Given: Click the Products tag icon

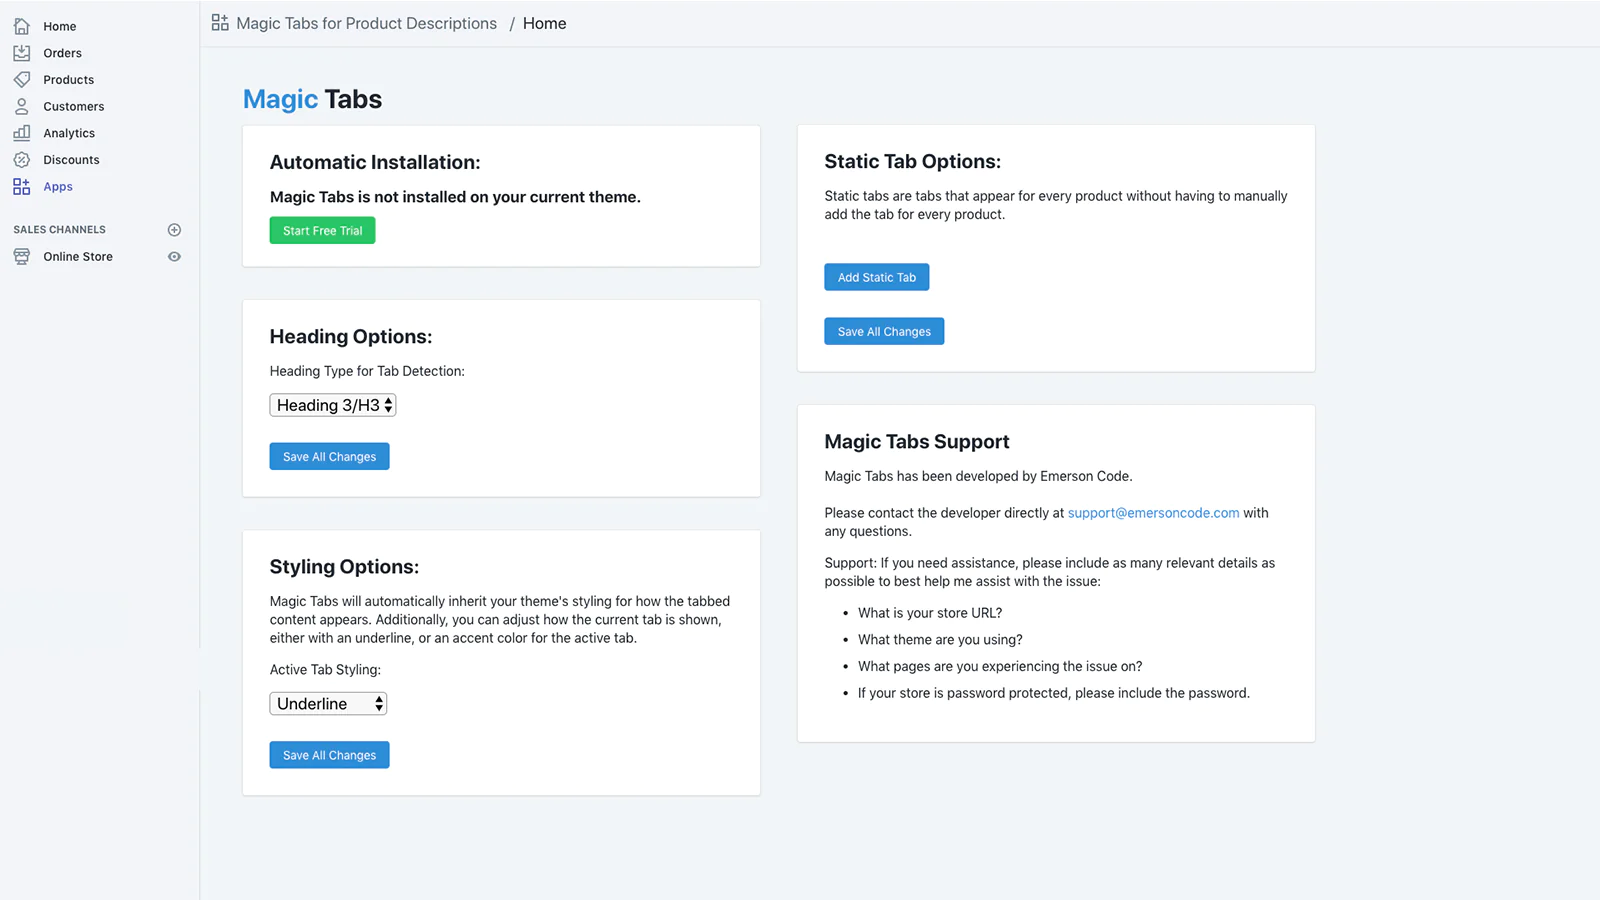Looking at the screenshot, I should click(x=21, y=79).
